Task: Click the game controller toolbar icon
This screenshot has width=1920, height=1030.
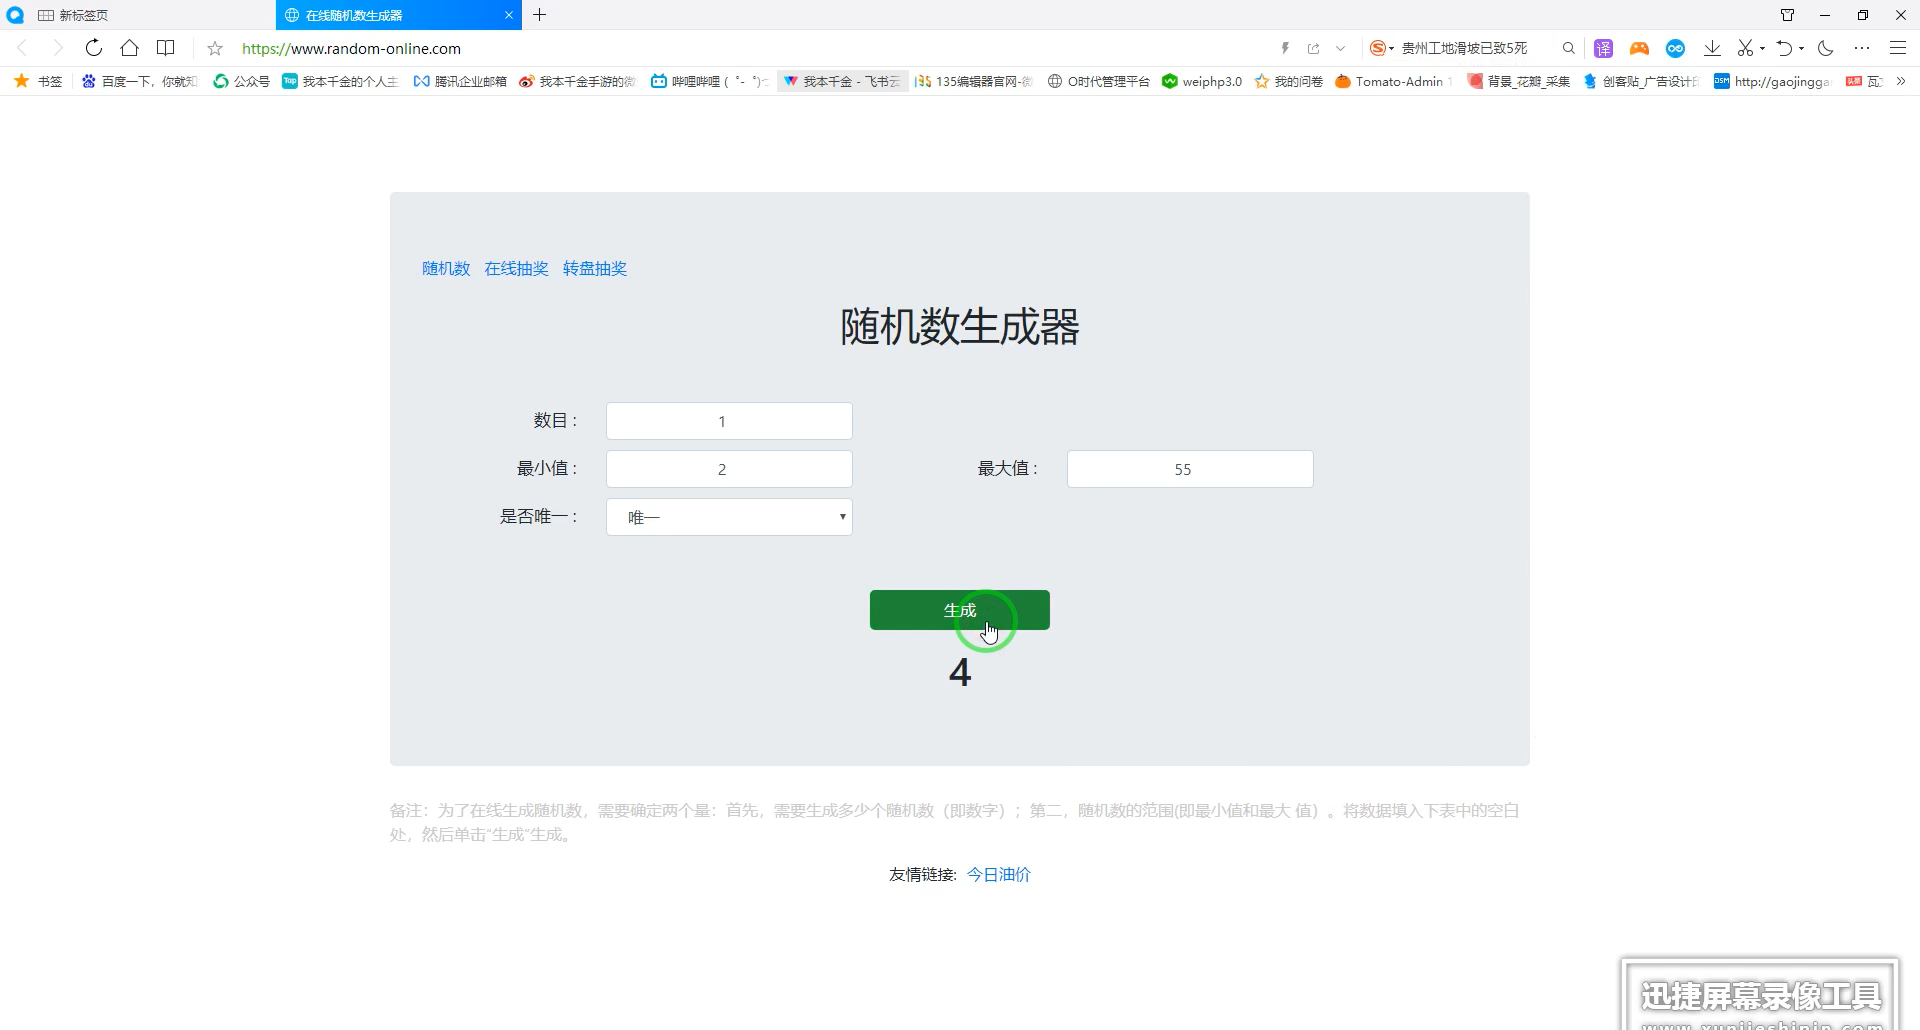Action: coord(1639,48)
